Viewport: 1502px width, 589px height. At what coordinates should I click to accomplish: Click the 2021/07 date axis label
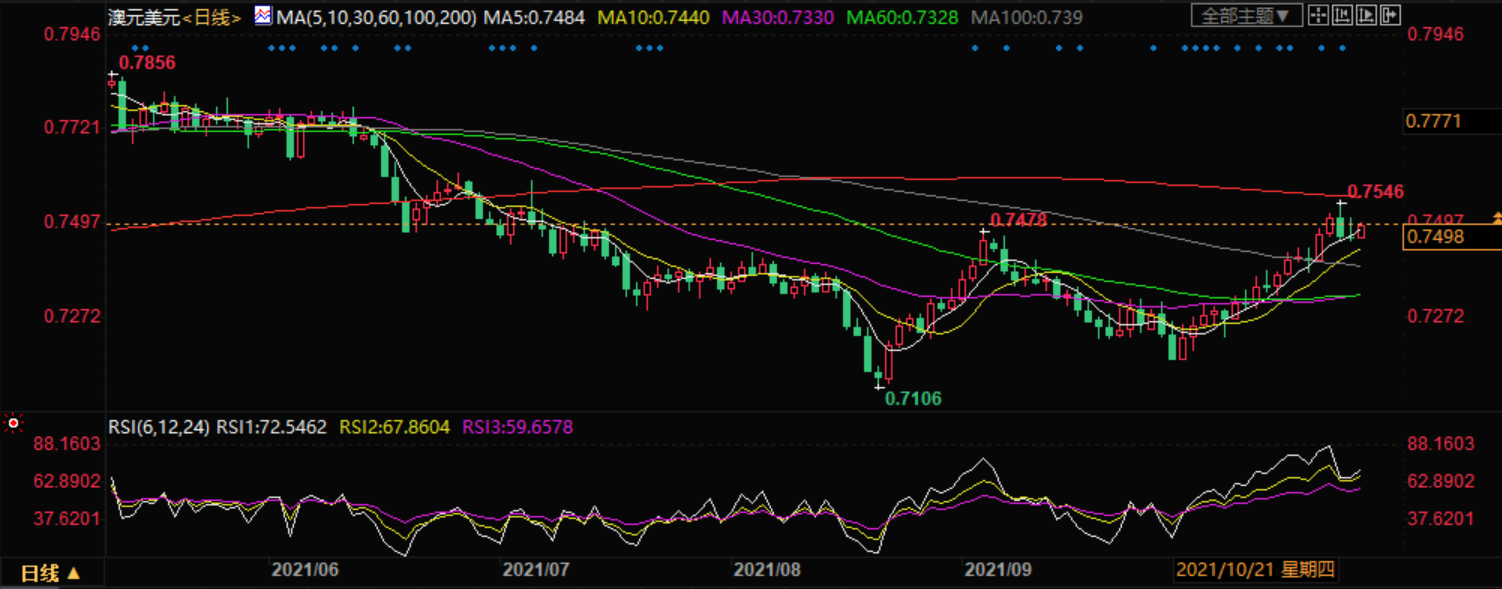[536, 570]
